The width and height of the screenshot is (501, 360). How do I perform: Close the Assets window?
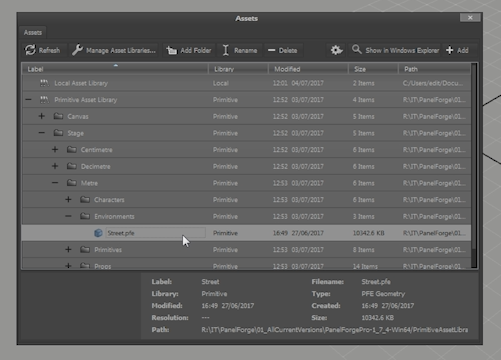(470, 18)
